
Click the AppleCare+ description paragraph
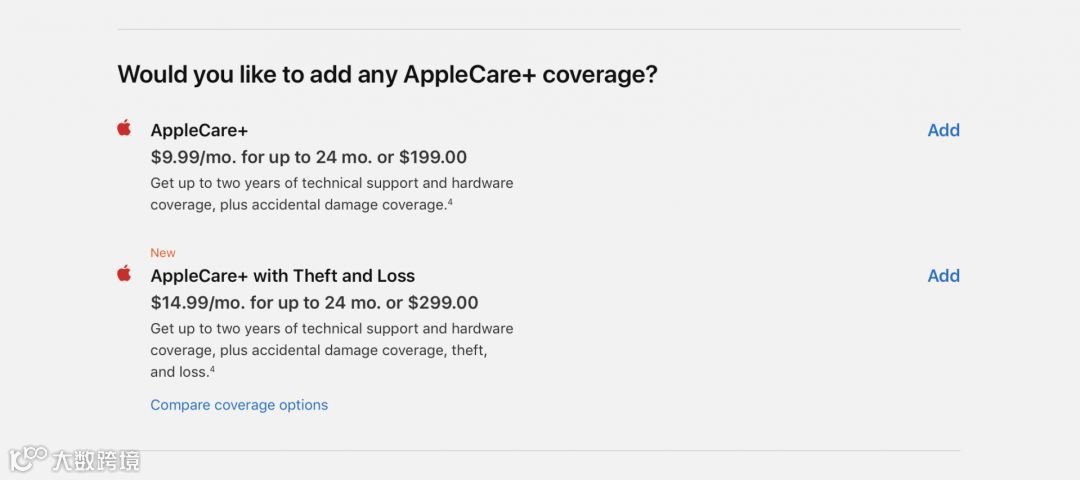click(331, 194)
